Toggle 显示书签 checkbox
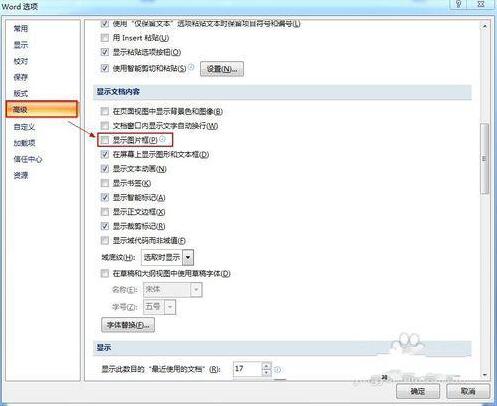 [x=105, y=183]
